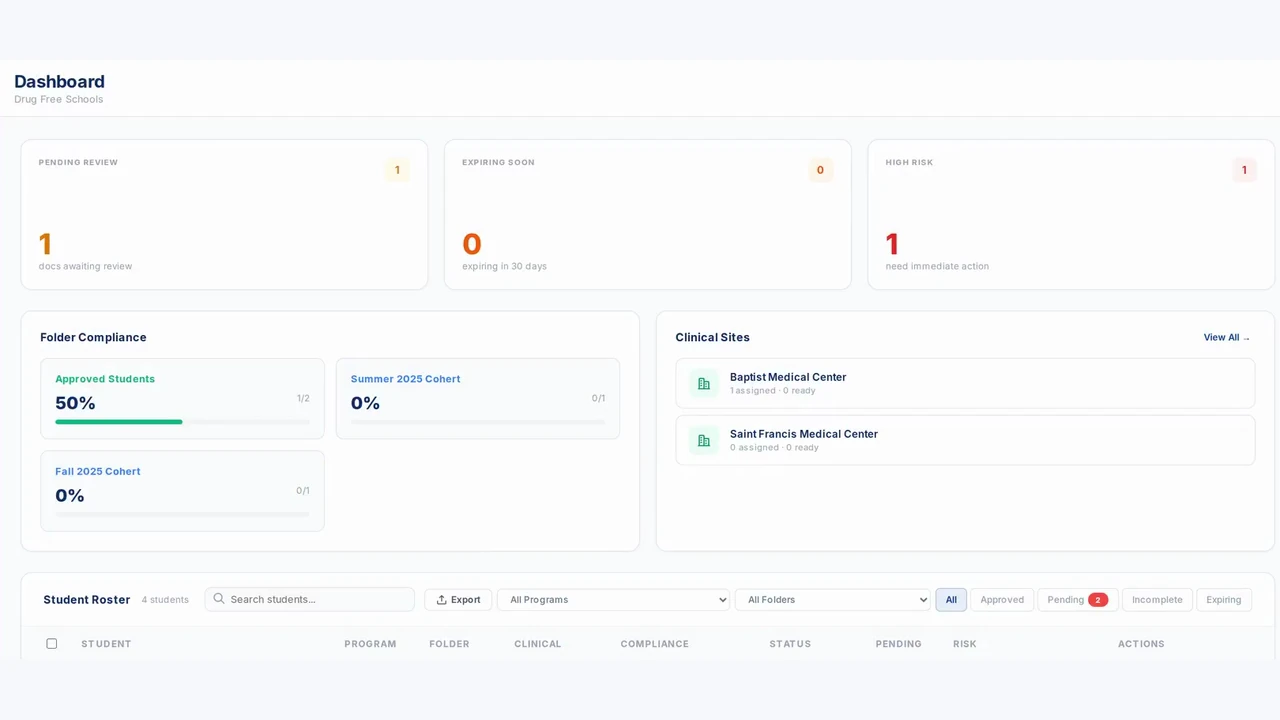Click the STATUS column header
The image size is (1280, 720).
point(790,644)
